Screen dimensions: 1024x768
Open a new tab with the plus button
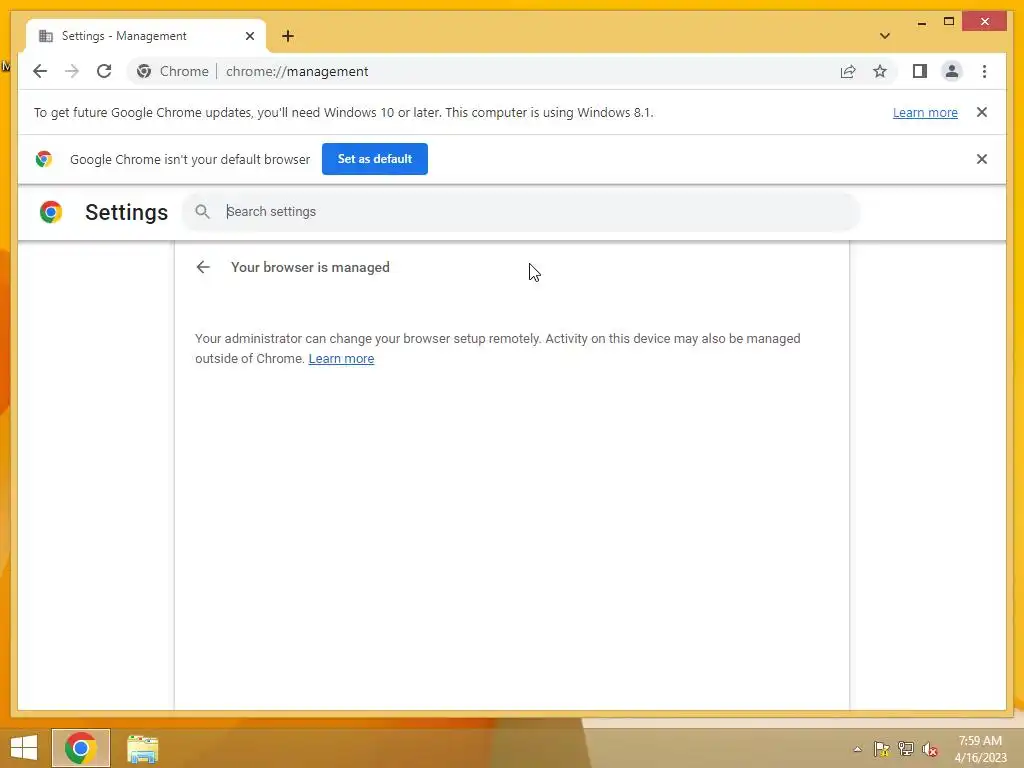tap(288, 36)
